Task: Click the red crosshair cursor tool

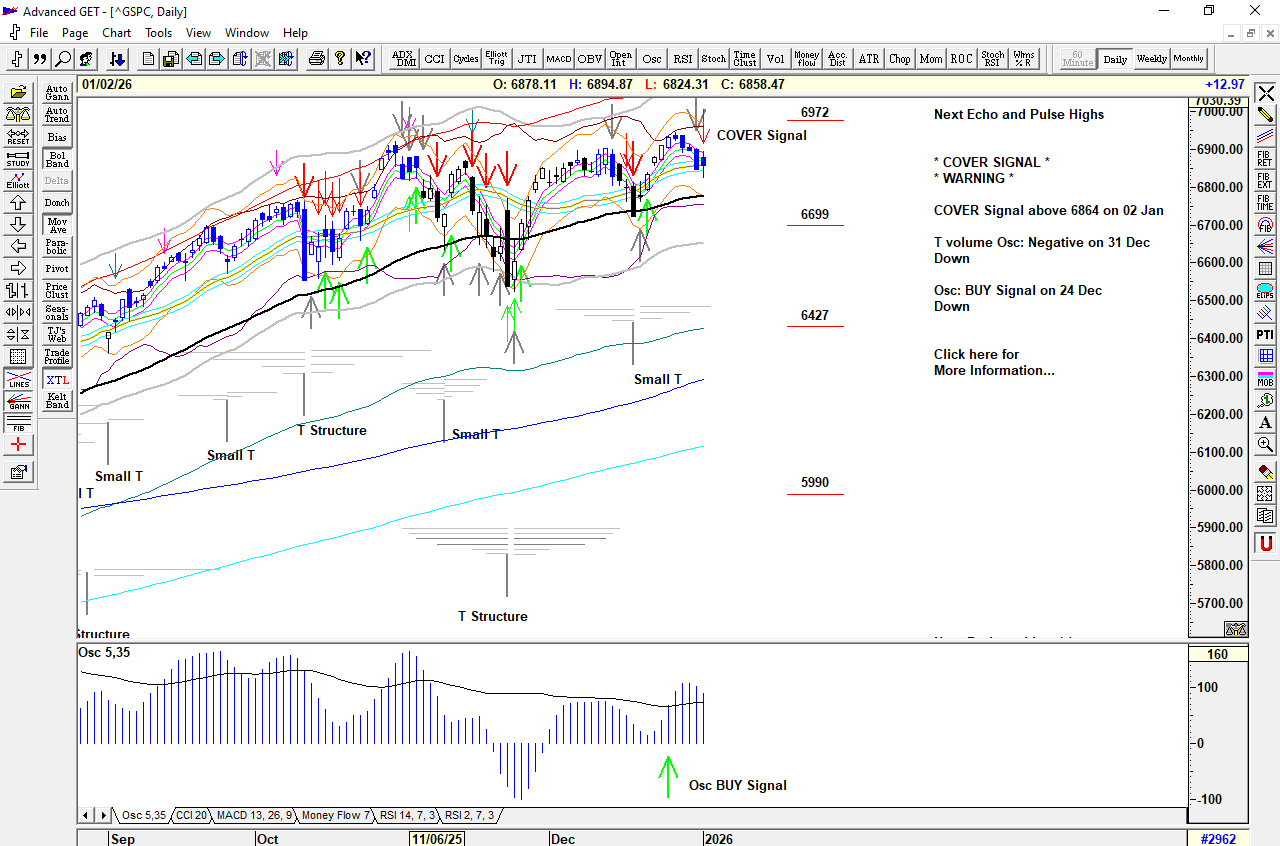Action: pos(18,445)
